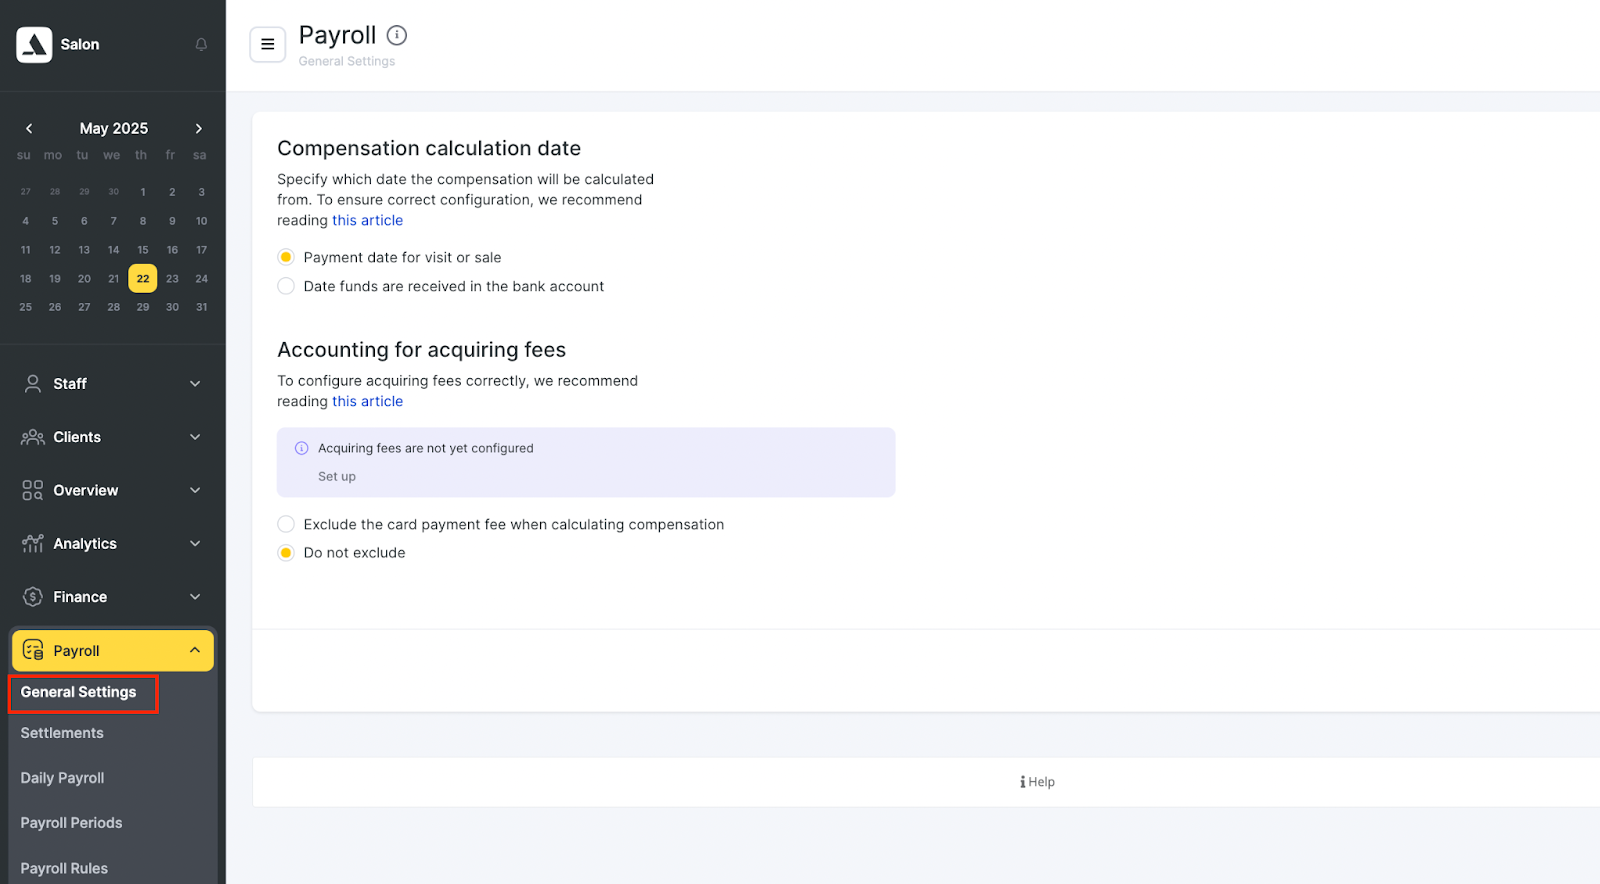1600x884 pixels.
Task: Open the Clients section label
Action: coord(77,437)
